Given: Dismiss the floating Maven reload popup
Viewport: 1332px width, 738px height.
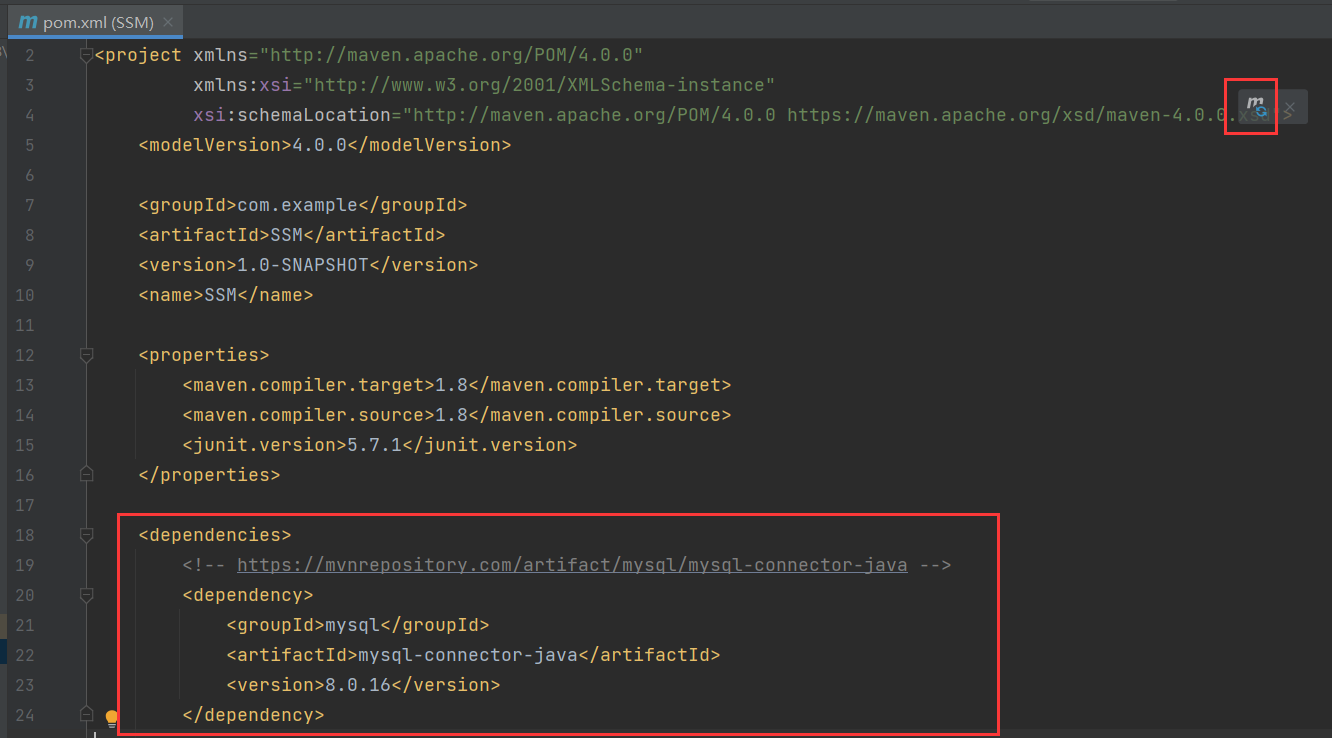Looking at the screenshot, I should coord(1290,107).
